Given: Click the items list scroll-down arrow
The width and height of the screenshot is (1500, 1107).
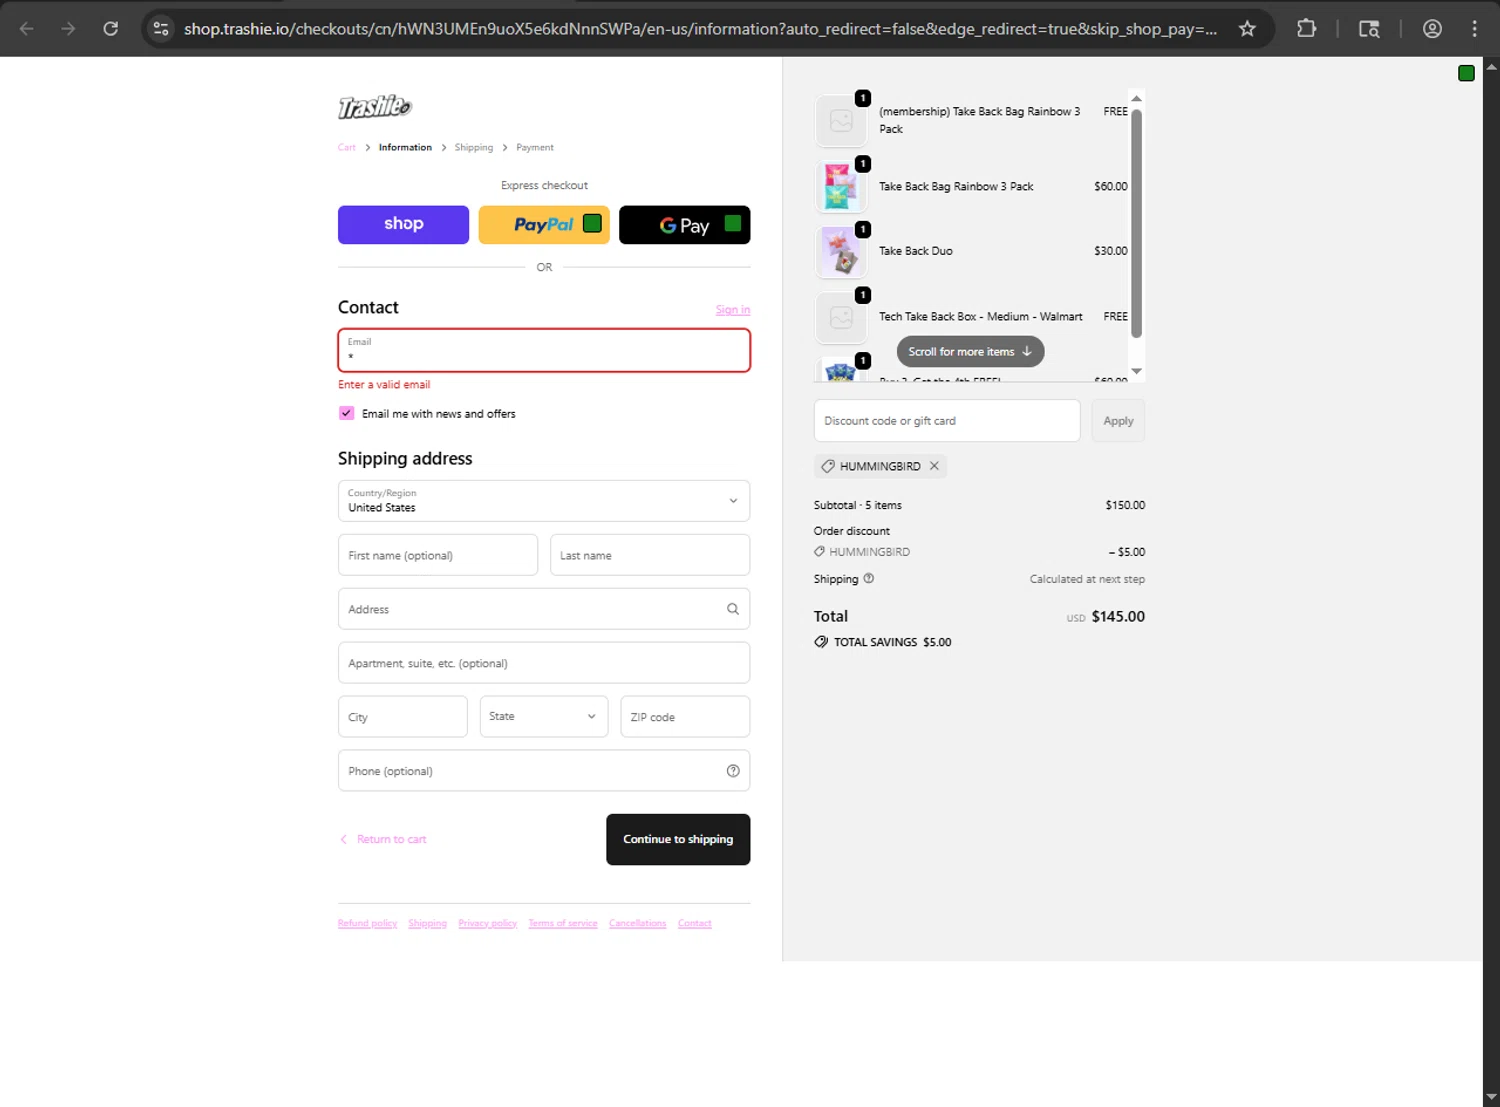Looking at the screenshot, I should (1136, 371).
